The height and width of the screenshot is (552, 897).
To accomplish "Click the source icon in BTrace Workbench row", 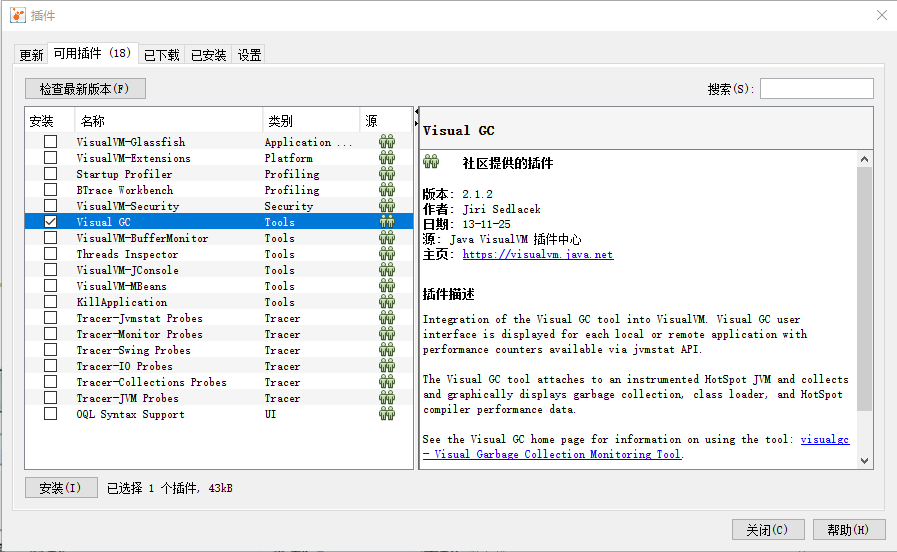I will pos(387,189).
